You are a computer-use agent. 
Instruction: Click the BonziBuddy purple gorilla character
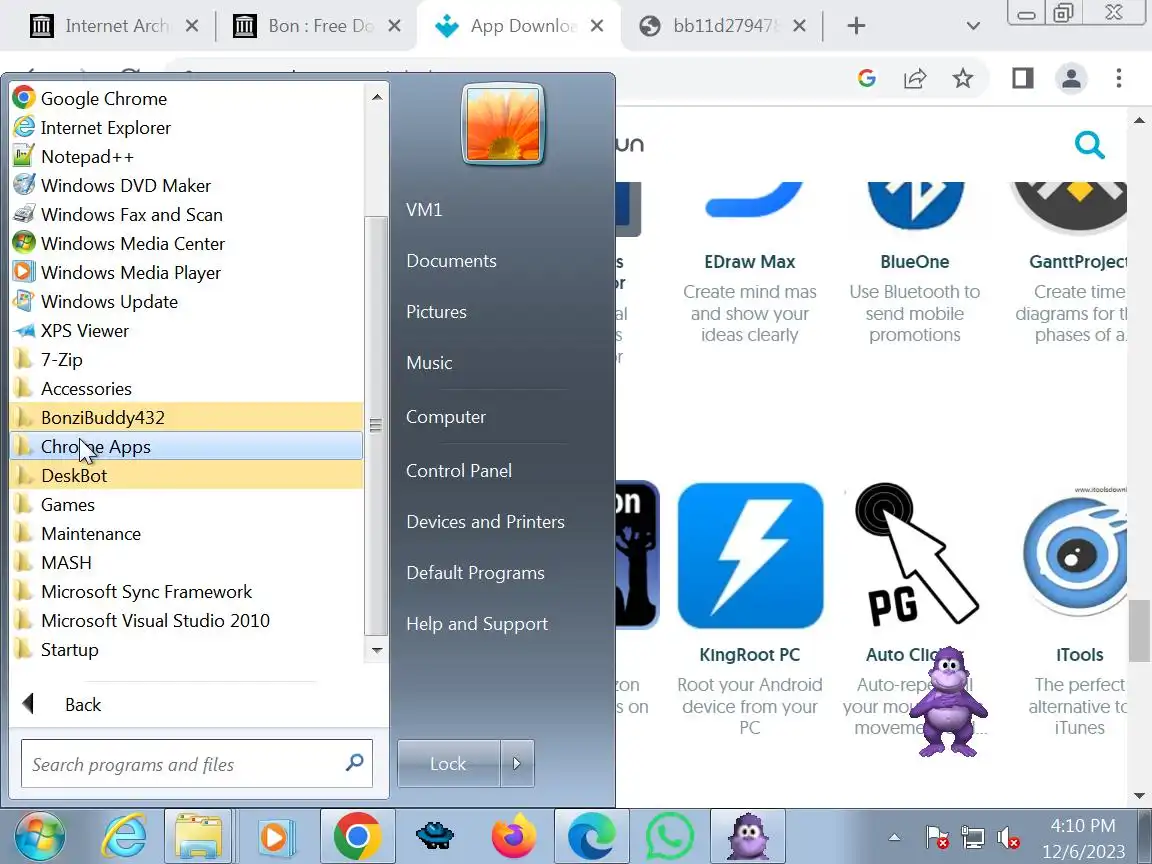948,702
